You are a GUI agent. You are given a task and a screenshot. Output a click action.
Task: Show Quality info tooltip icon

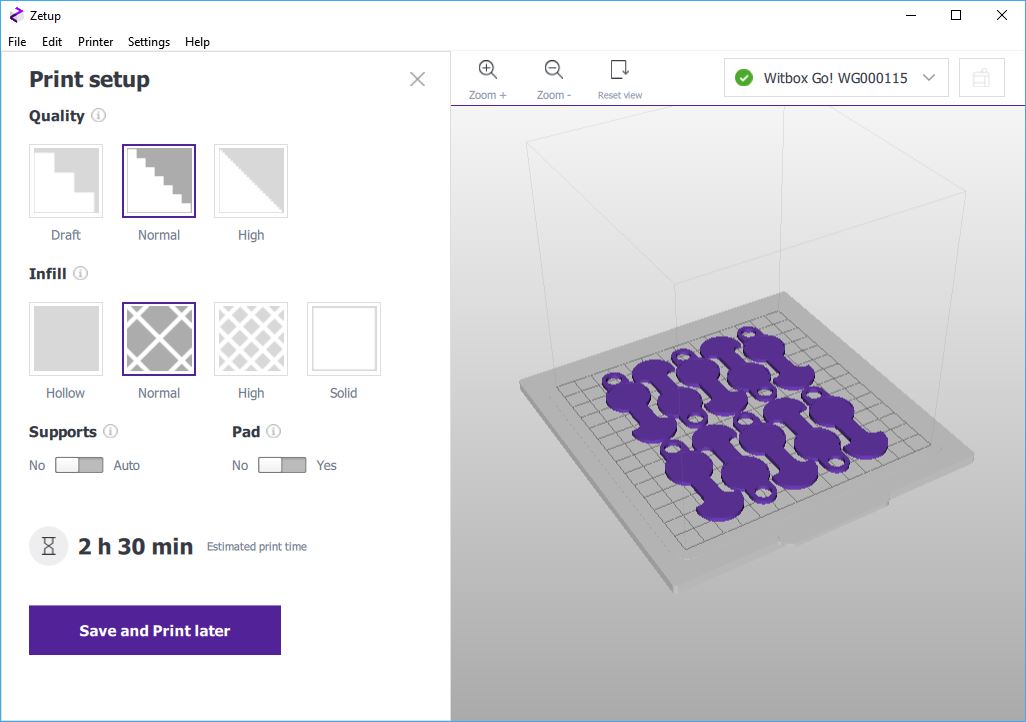98,115
